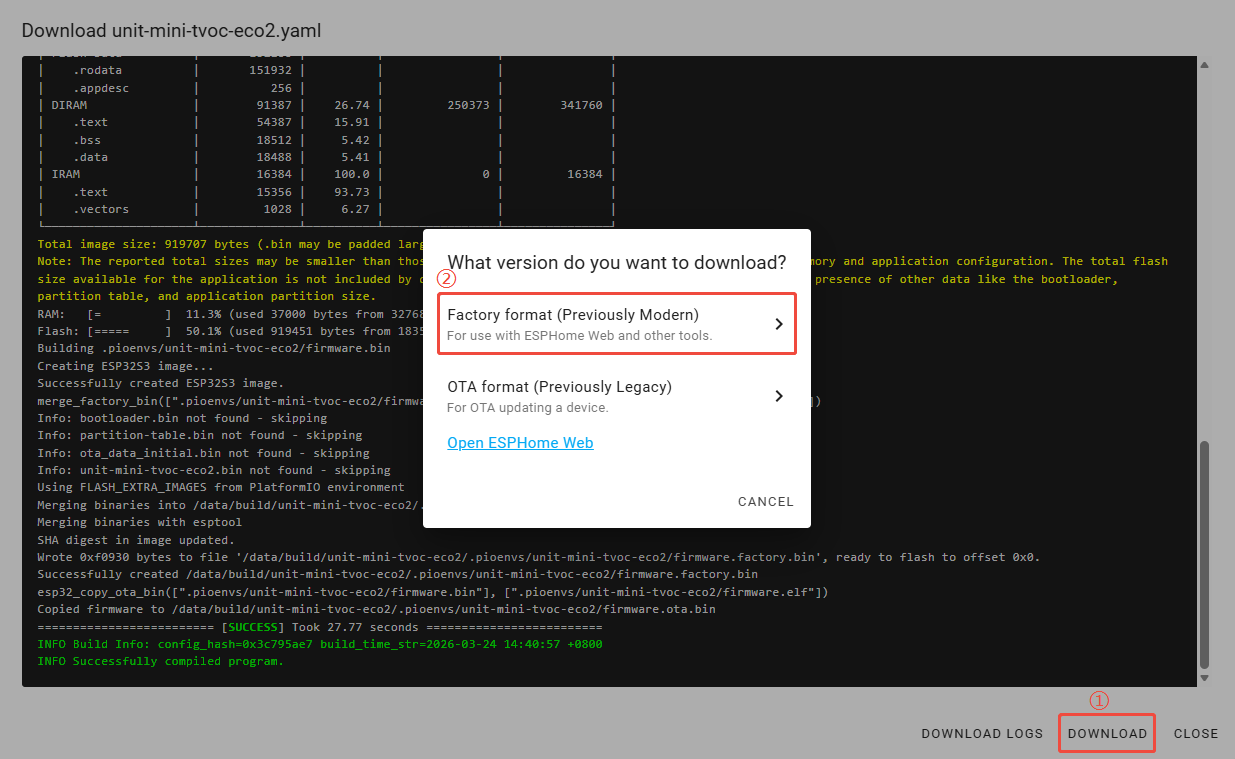Click the DOWNLOAD LOGS button

(x=982, y=733)
